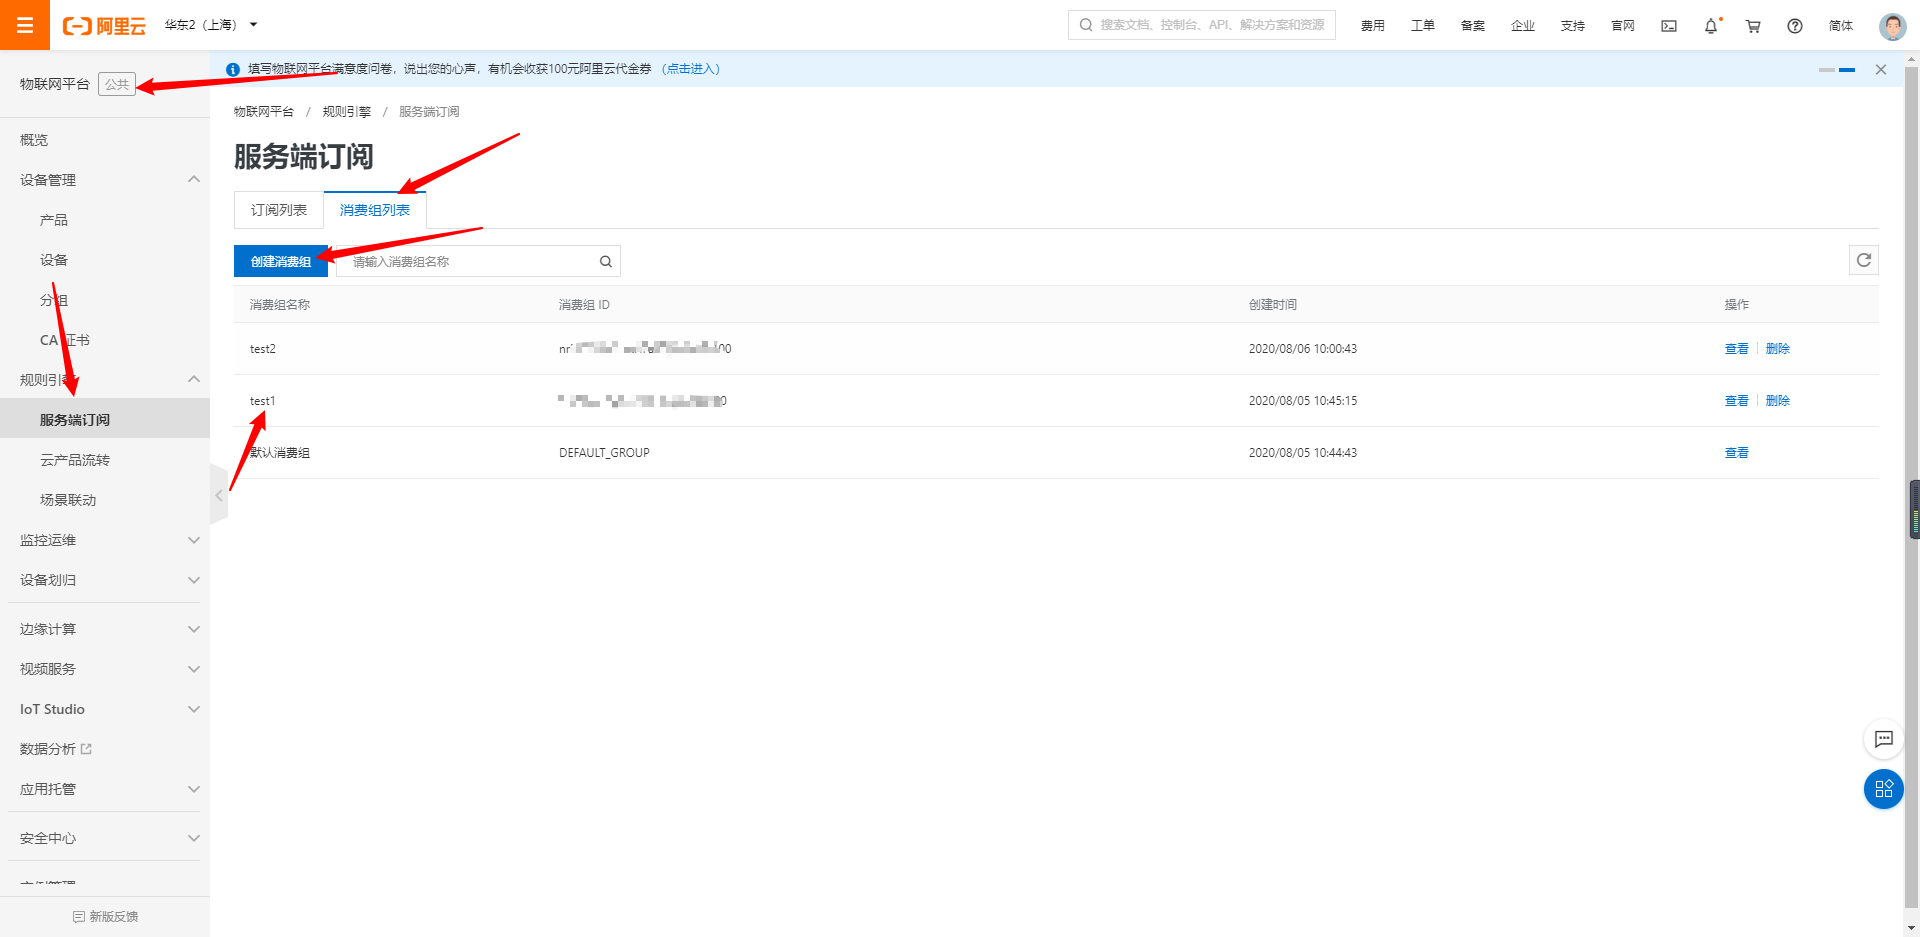Screen dimensions: 1920x937
Task: Close the survey notification banner
Action: coord(1881,69)
